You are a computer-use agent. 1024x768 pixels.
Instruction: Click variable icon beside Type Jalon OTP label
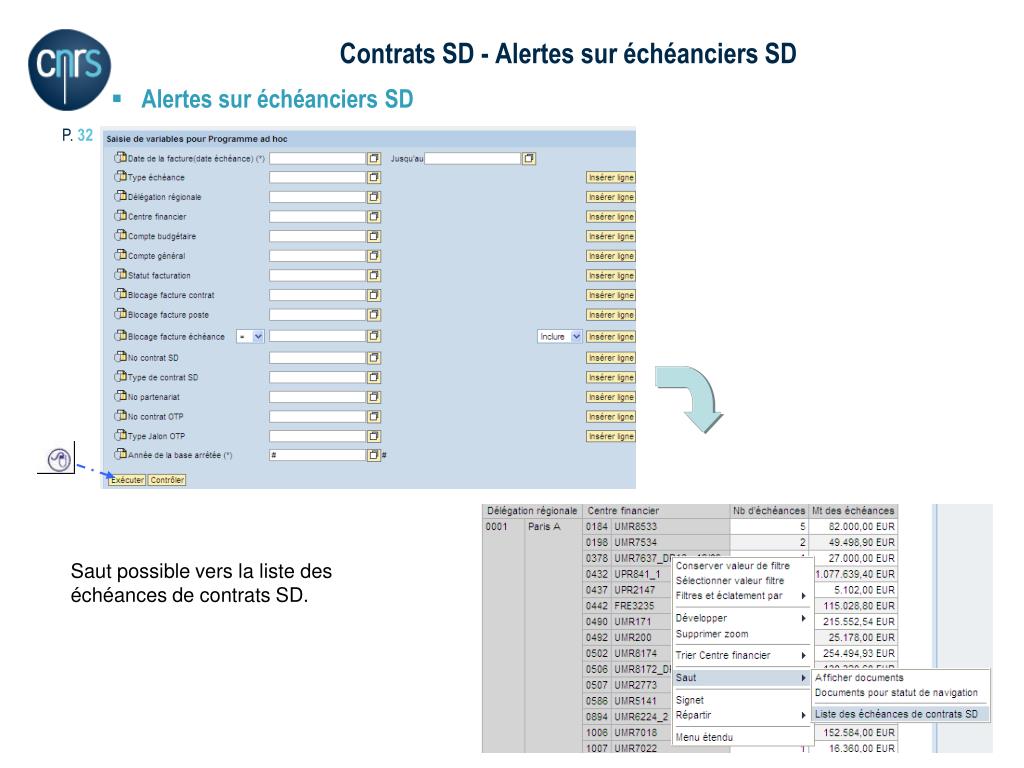(x=120, y=435)
